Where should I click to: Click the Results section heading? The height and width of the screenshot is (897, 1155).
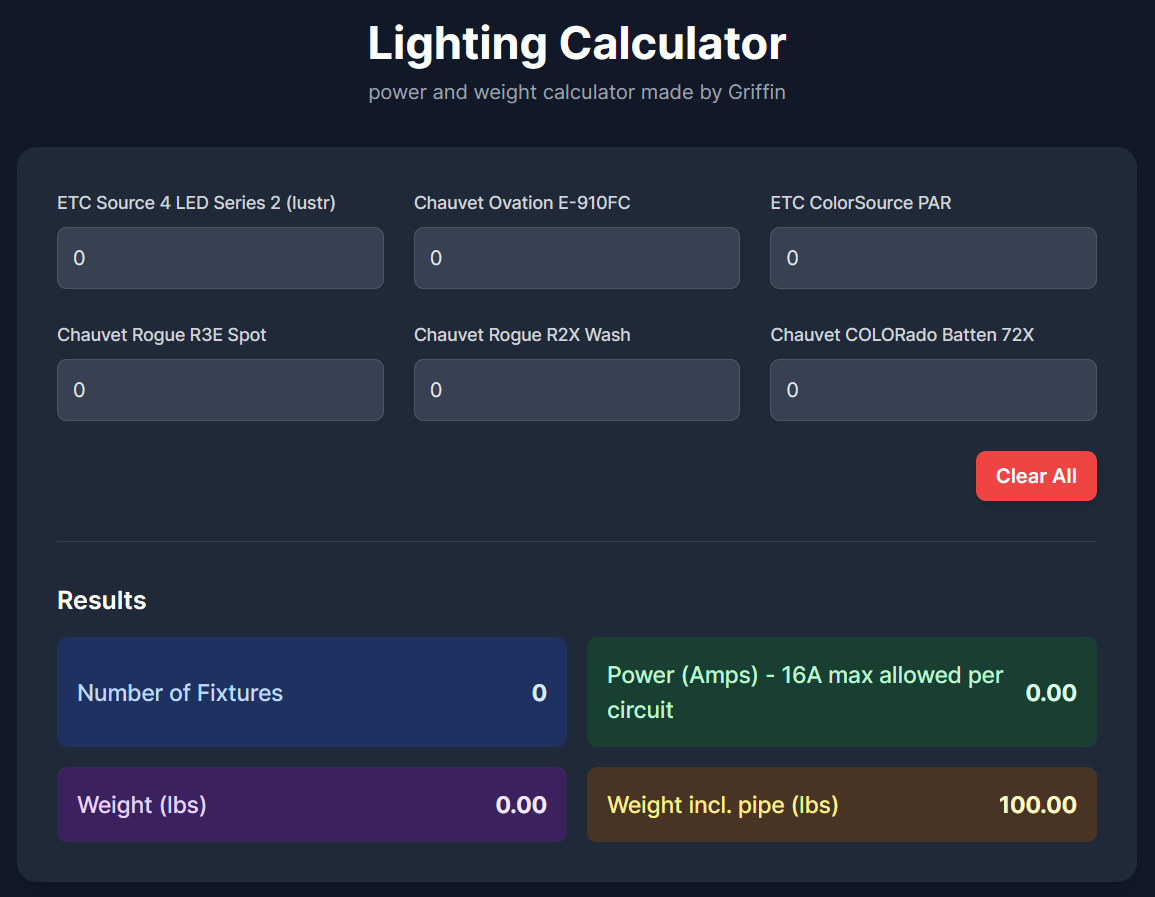click(102, 600)
